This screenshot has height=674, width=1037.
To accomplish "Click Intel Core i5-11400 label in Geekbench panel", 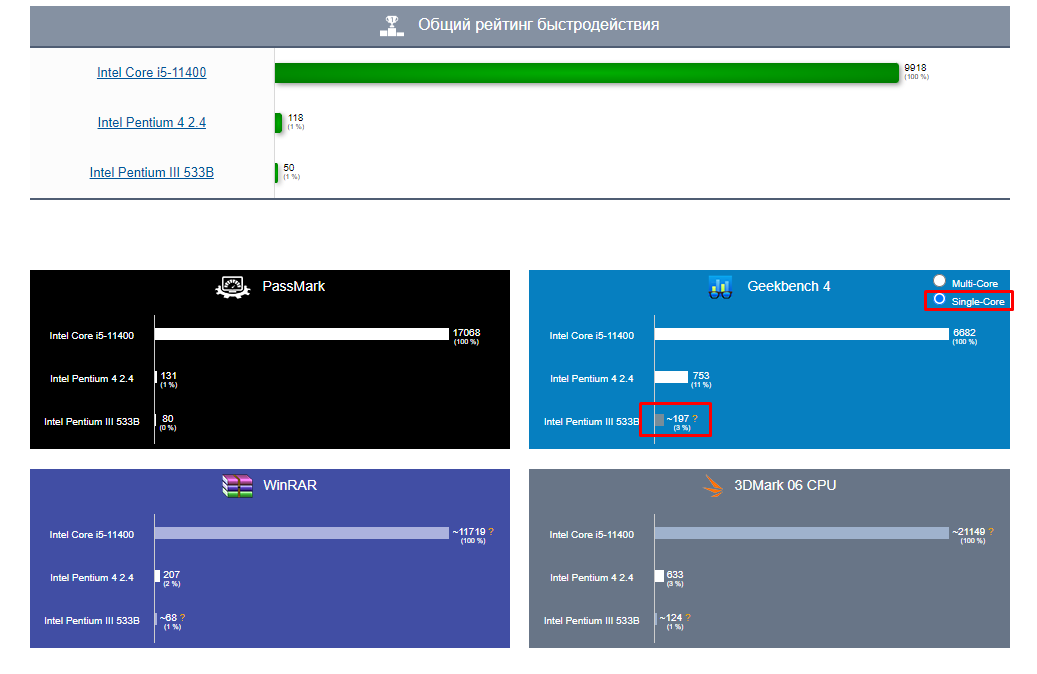I will pyautogui.click(x=592, y=336).
